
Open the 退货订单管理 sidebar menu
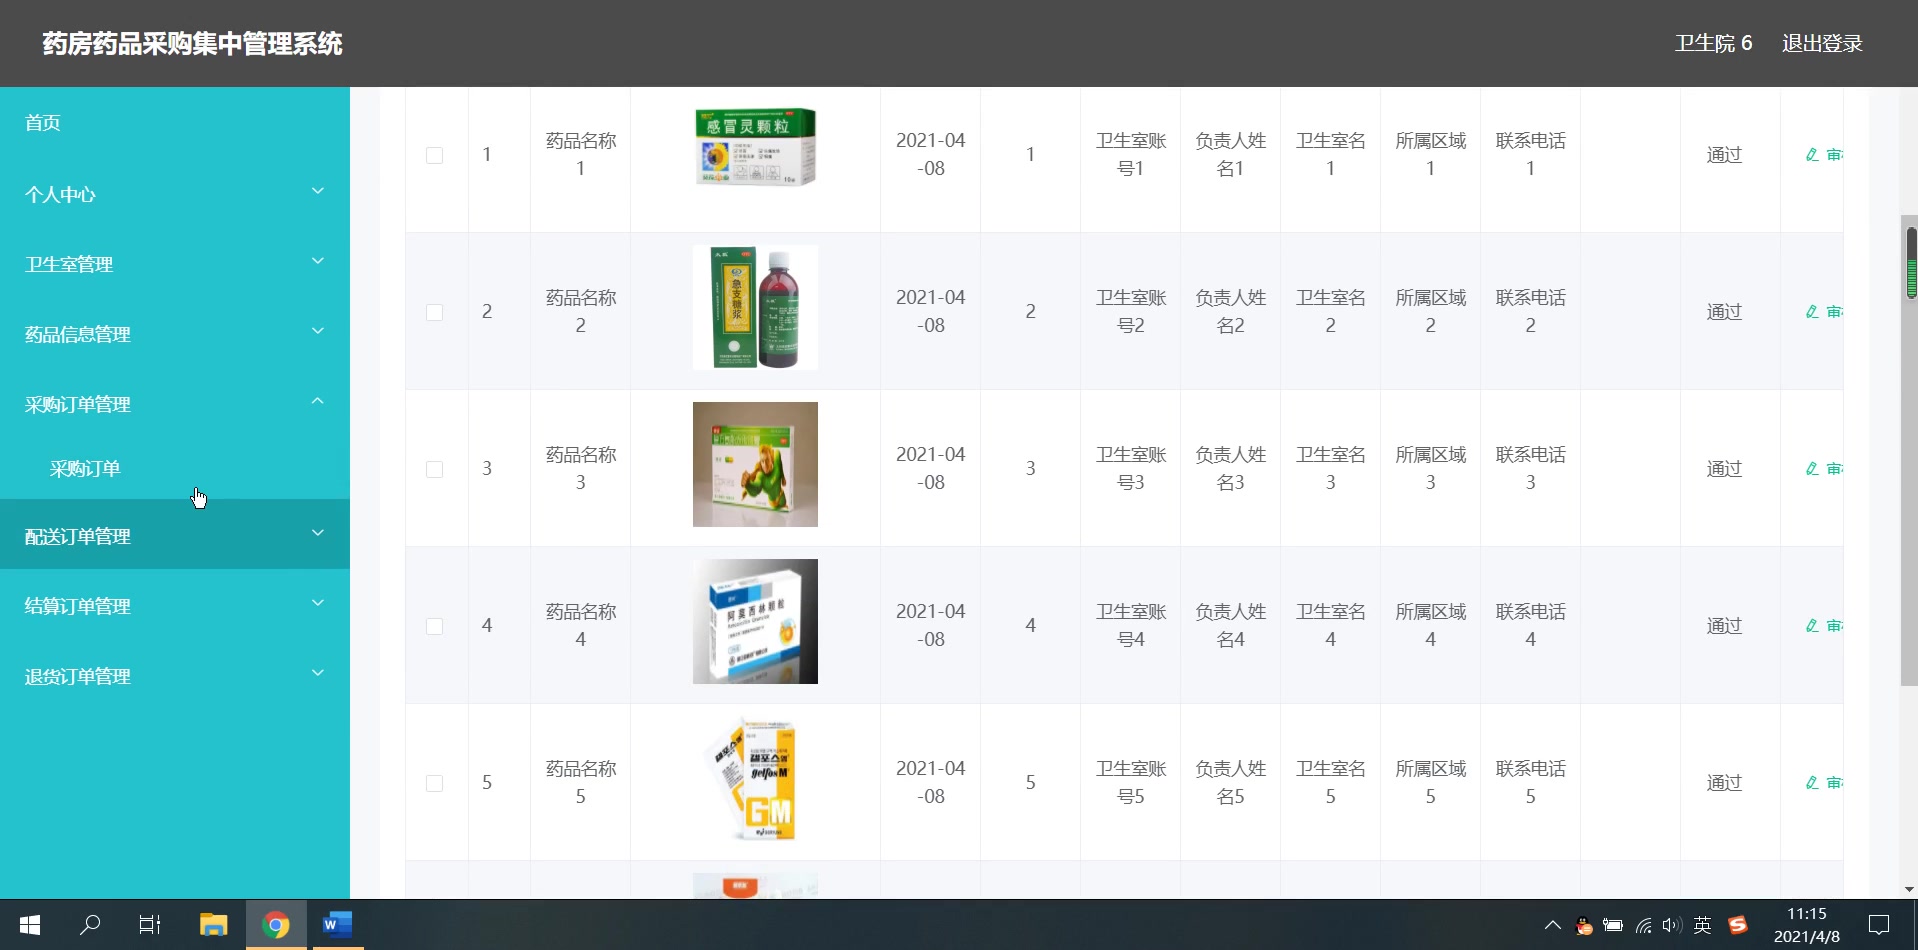point(175,676)
